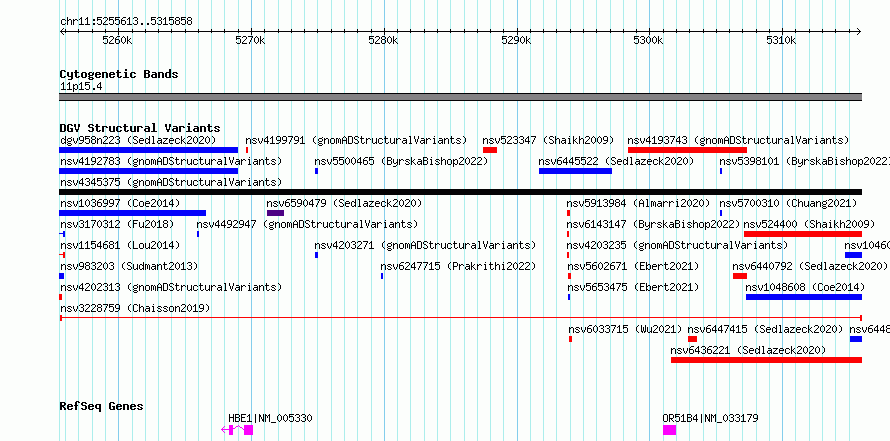The width and height of the screenshot is (890, 441).
Task: Select the red bar under nsv524400
Action: click(803, 234)
